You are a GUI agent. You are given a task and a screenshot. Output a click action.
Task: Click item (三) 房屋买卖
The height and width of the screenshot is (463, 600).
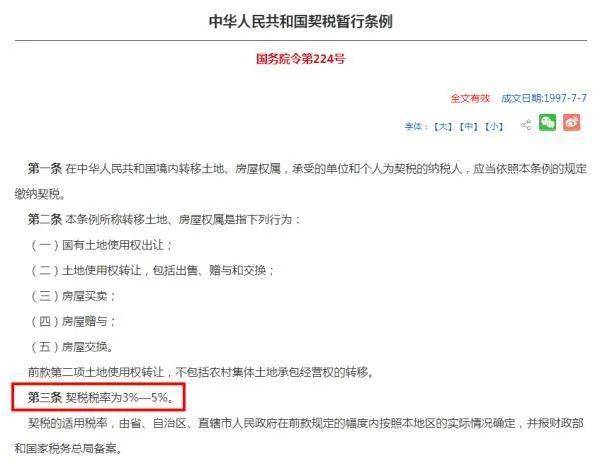coord(73,296)
